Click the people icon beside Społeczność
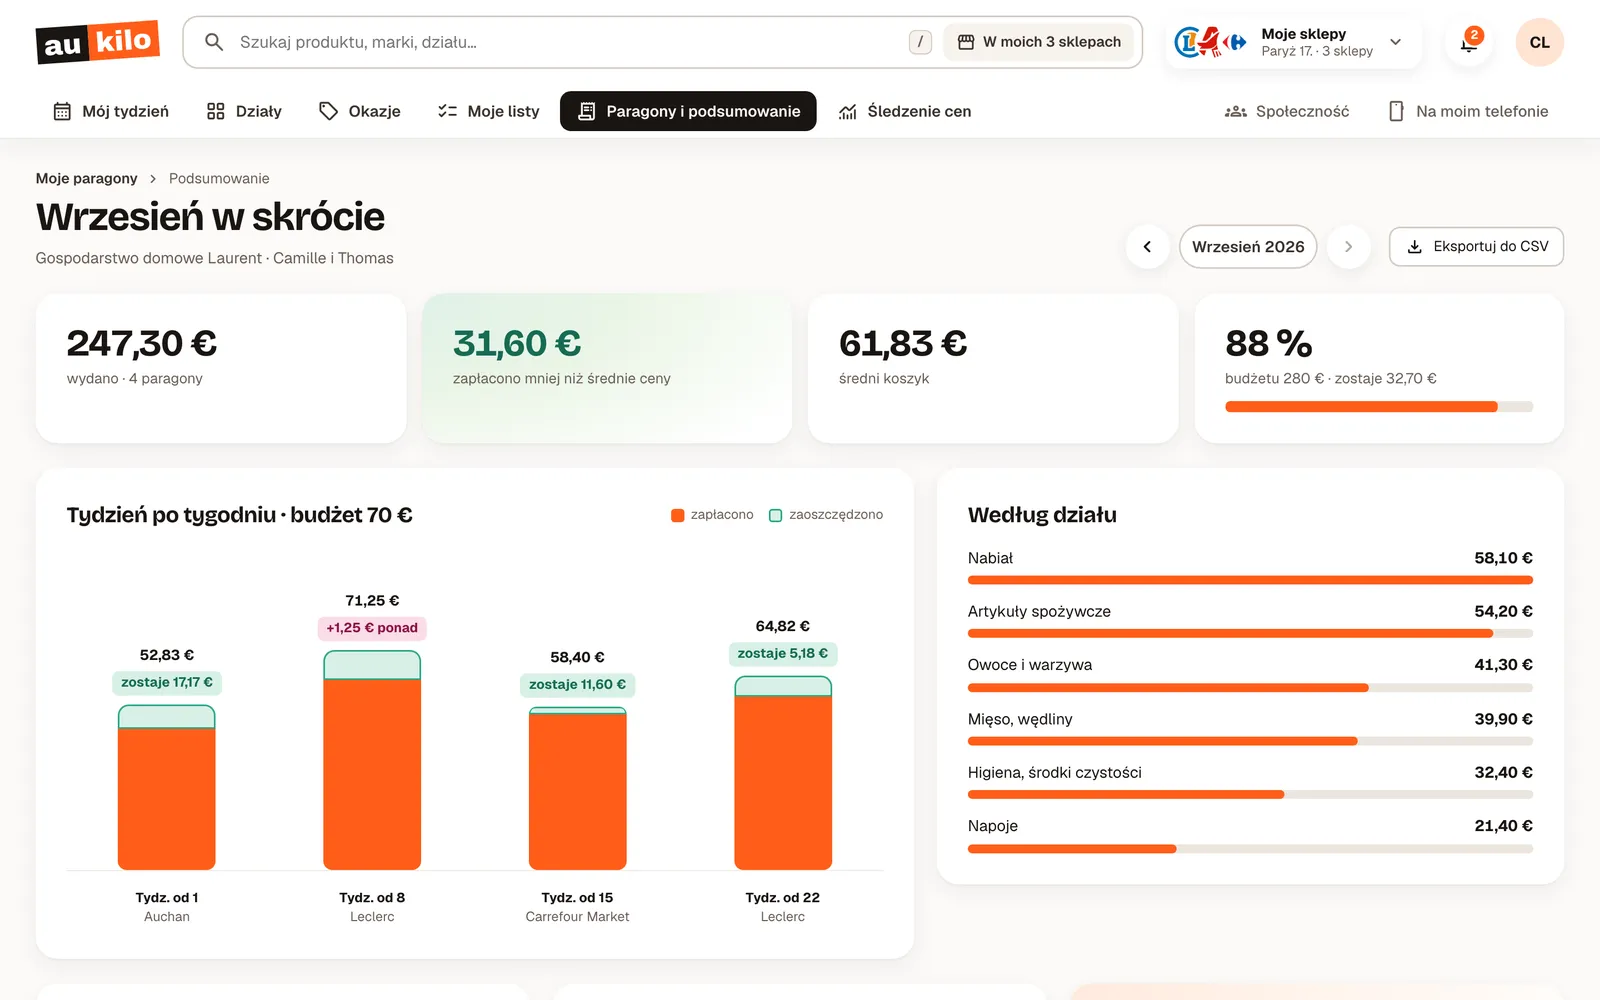Viewport: 1600px width, 1000px height. (x=1236, y=111)
